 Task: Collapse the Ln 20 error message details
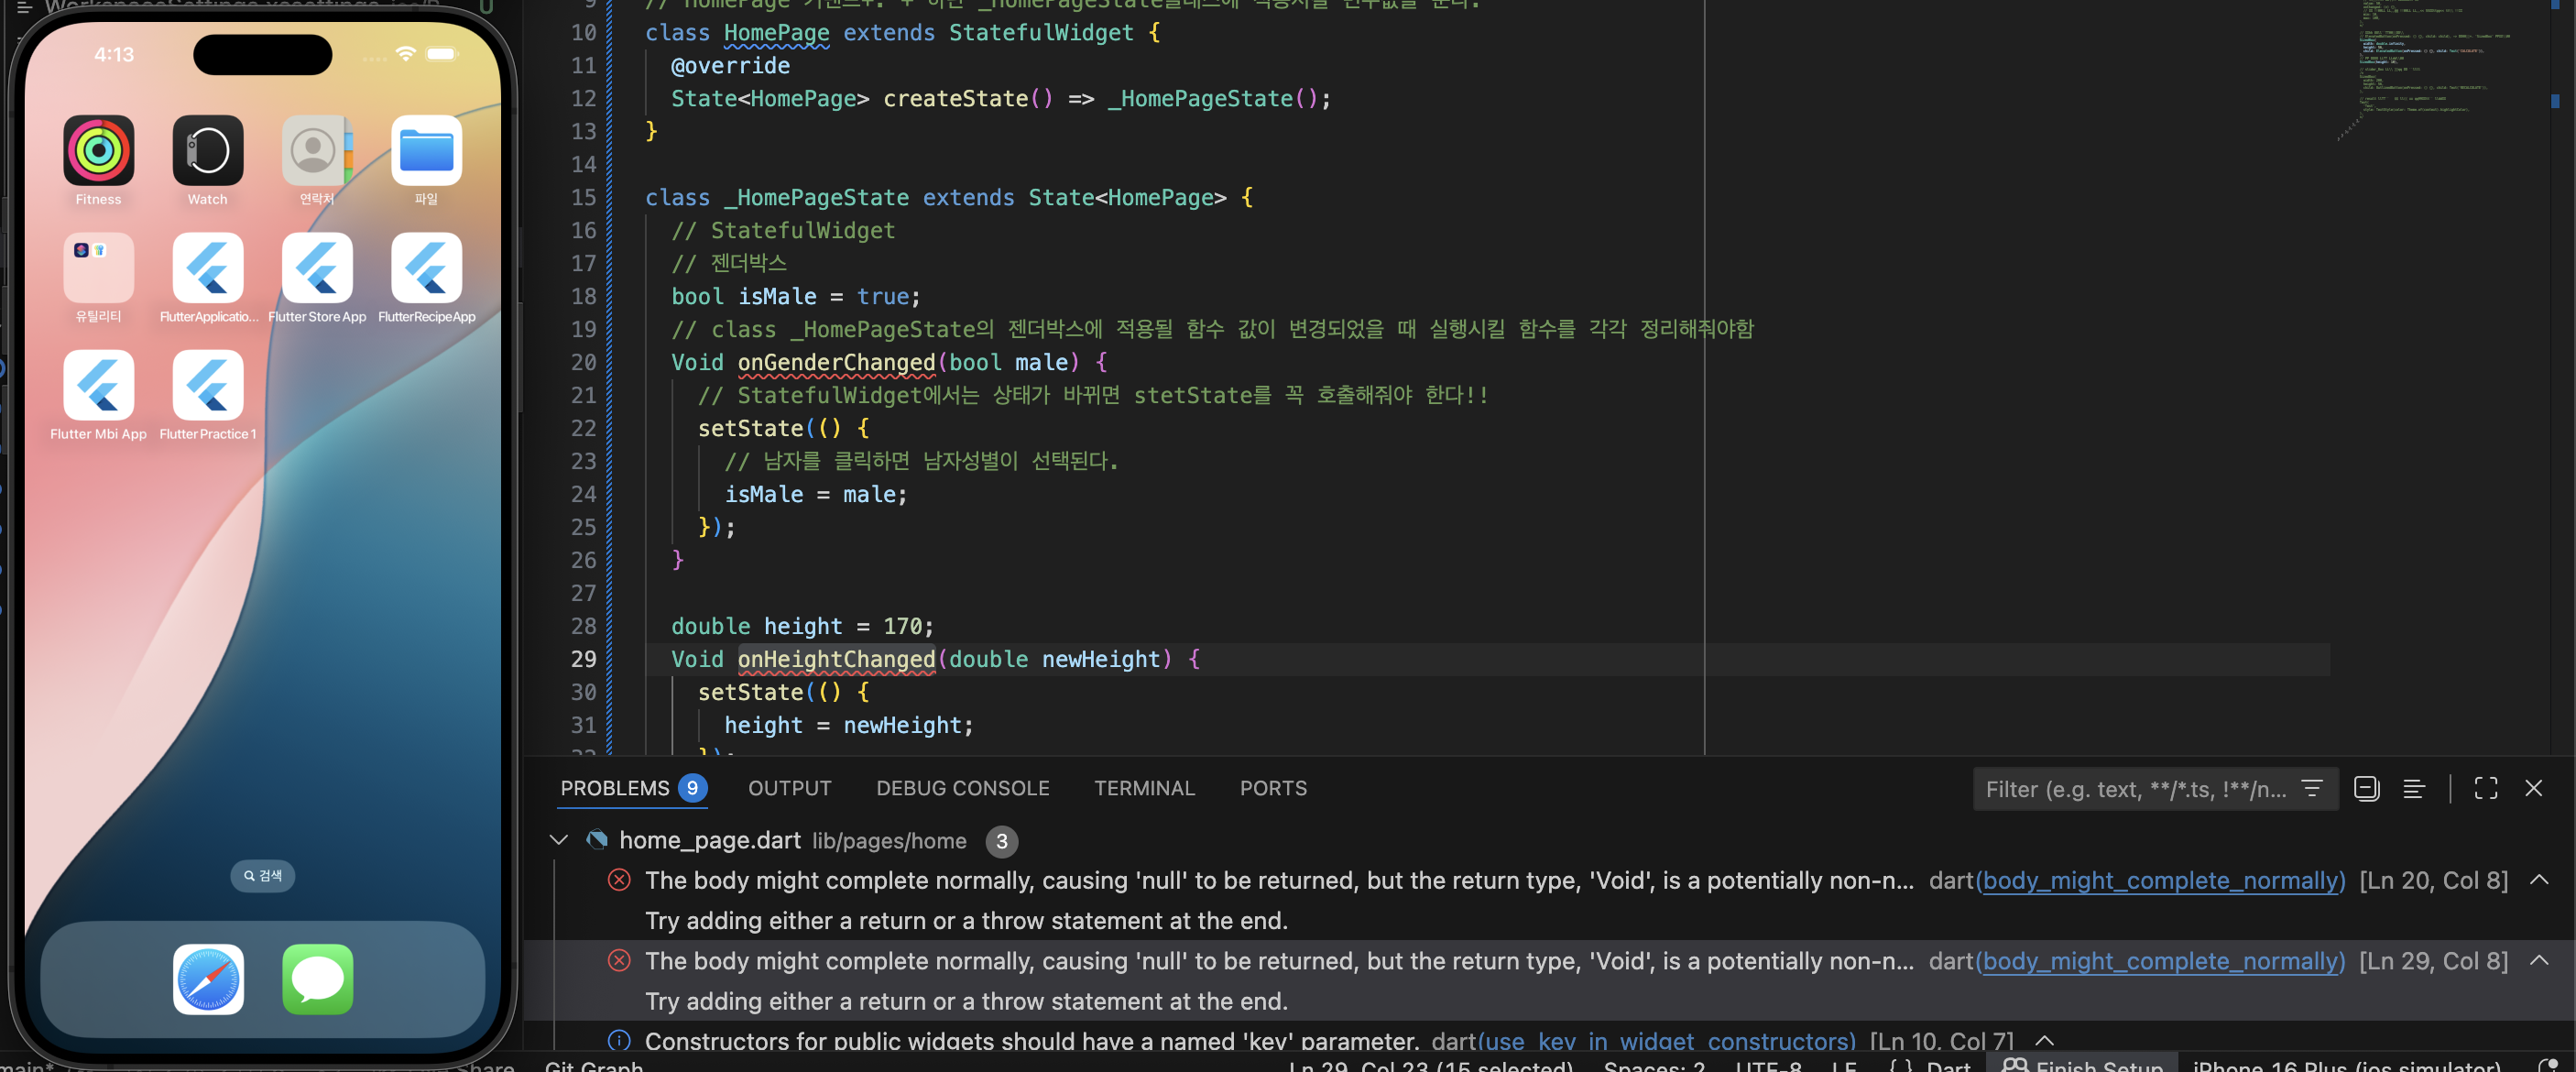(x=2539, y=880)
